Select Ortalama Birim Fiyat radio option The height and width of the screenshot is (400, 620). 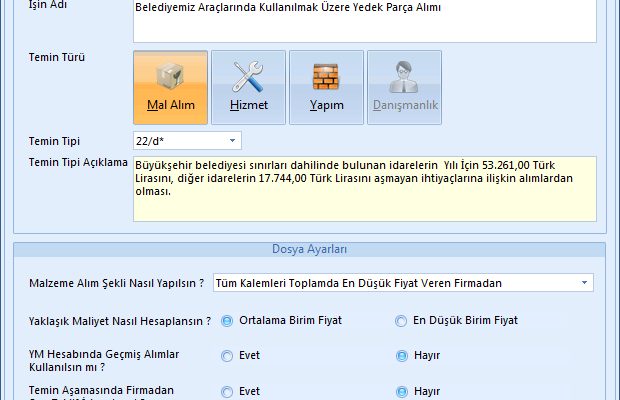228,321
